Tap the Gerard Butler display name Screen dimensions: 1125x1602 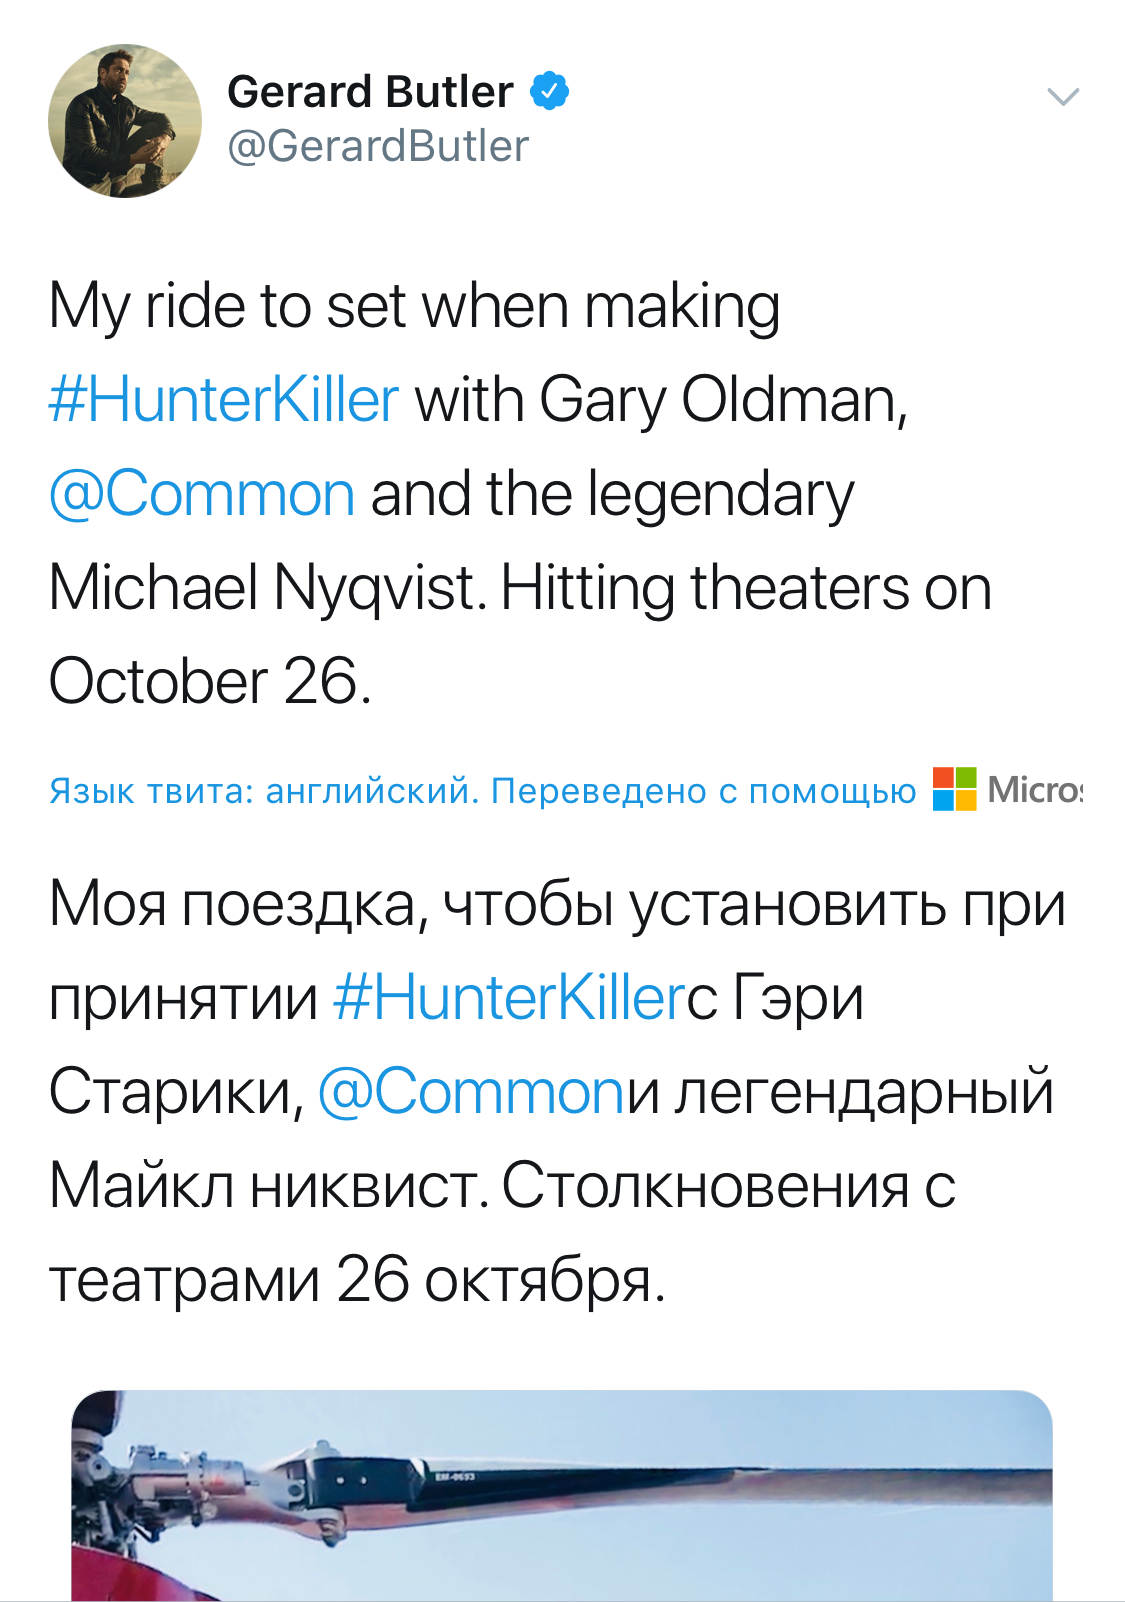370,92
